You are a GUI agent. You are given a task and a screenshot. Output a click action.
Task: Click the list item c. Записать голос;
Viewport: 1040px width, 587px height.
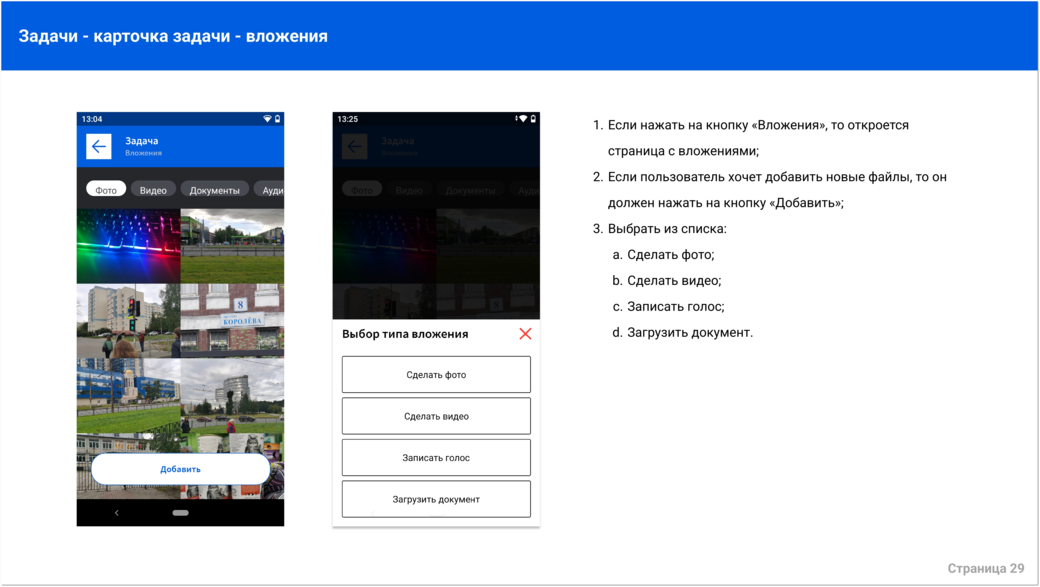[x=669, y=306]
